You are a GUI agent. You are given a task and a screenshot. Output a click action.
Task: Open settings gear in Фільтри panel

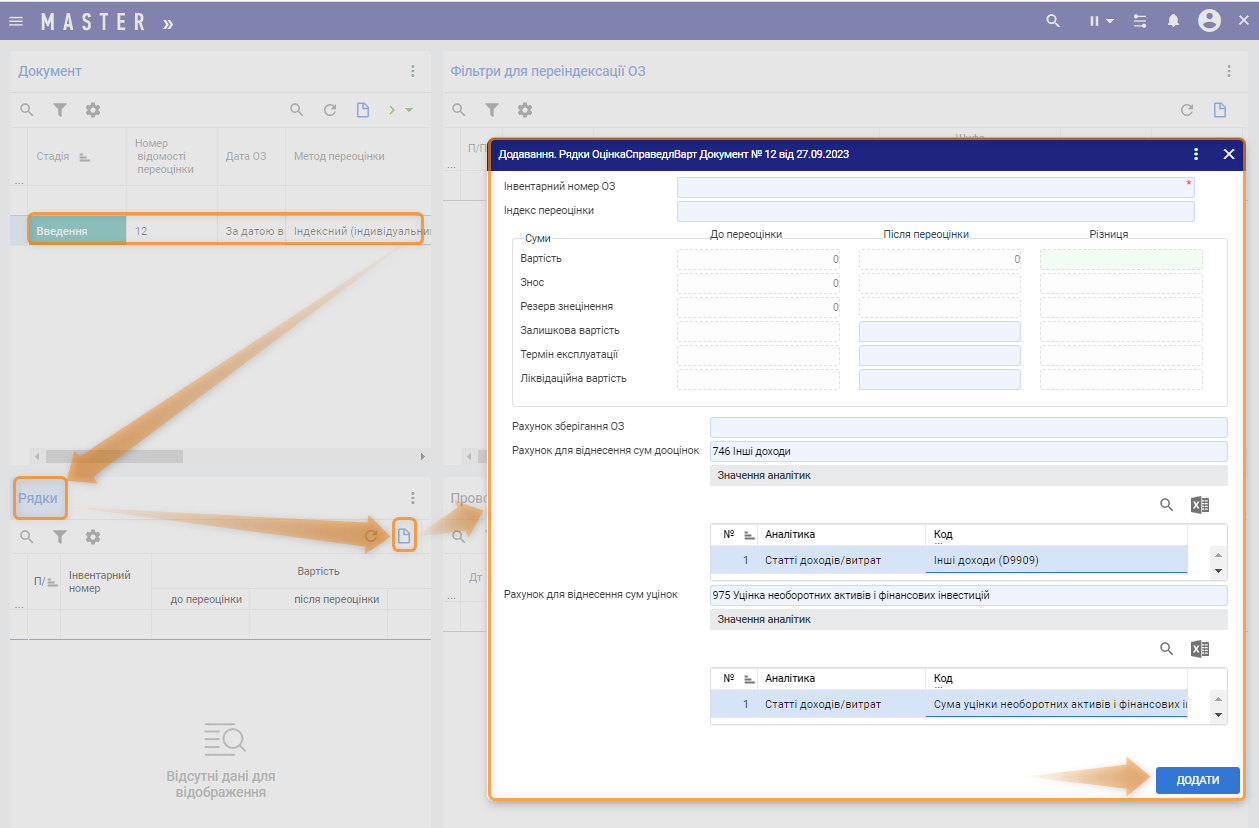524,110
